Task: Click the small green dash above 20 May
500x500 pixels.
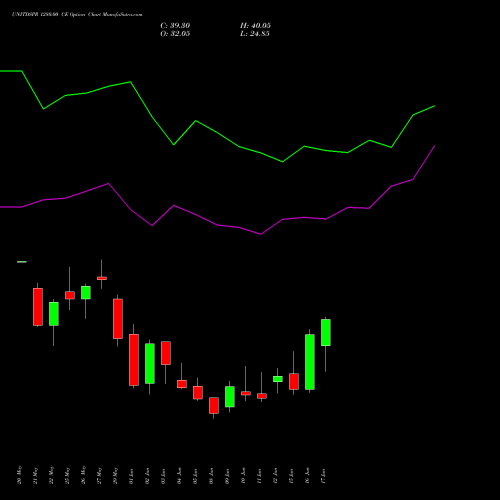Action: click(x=22, y=262)
